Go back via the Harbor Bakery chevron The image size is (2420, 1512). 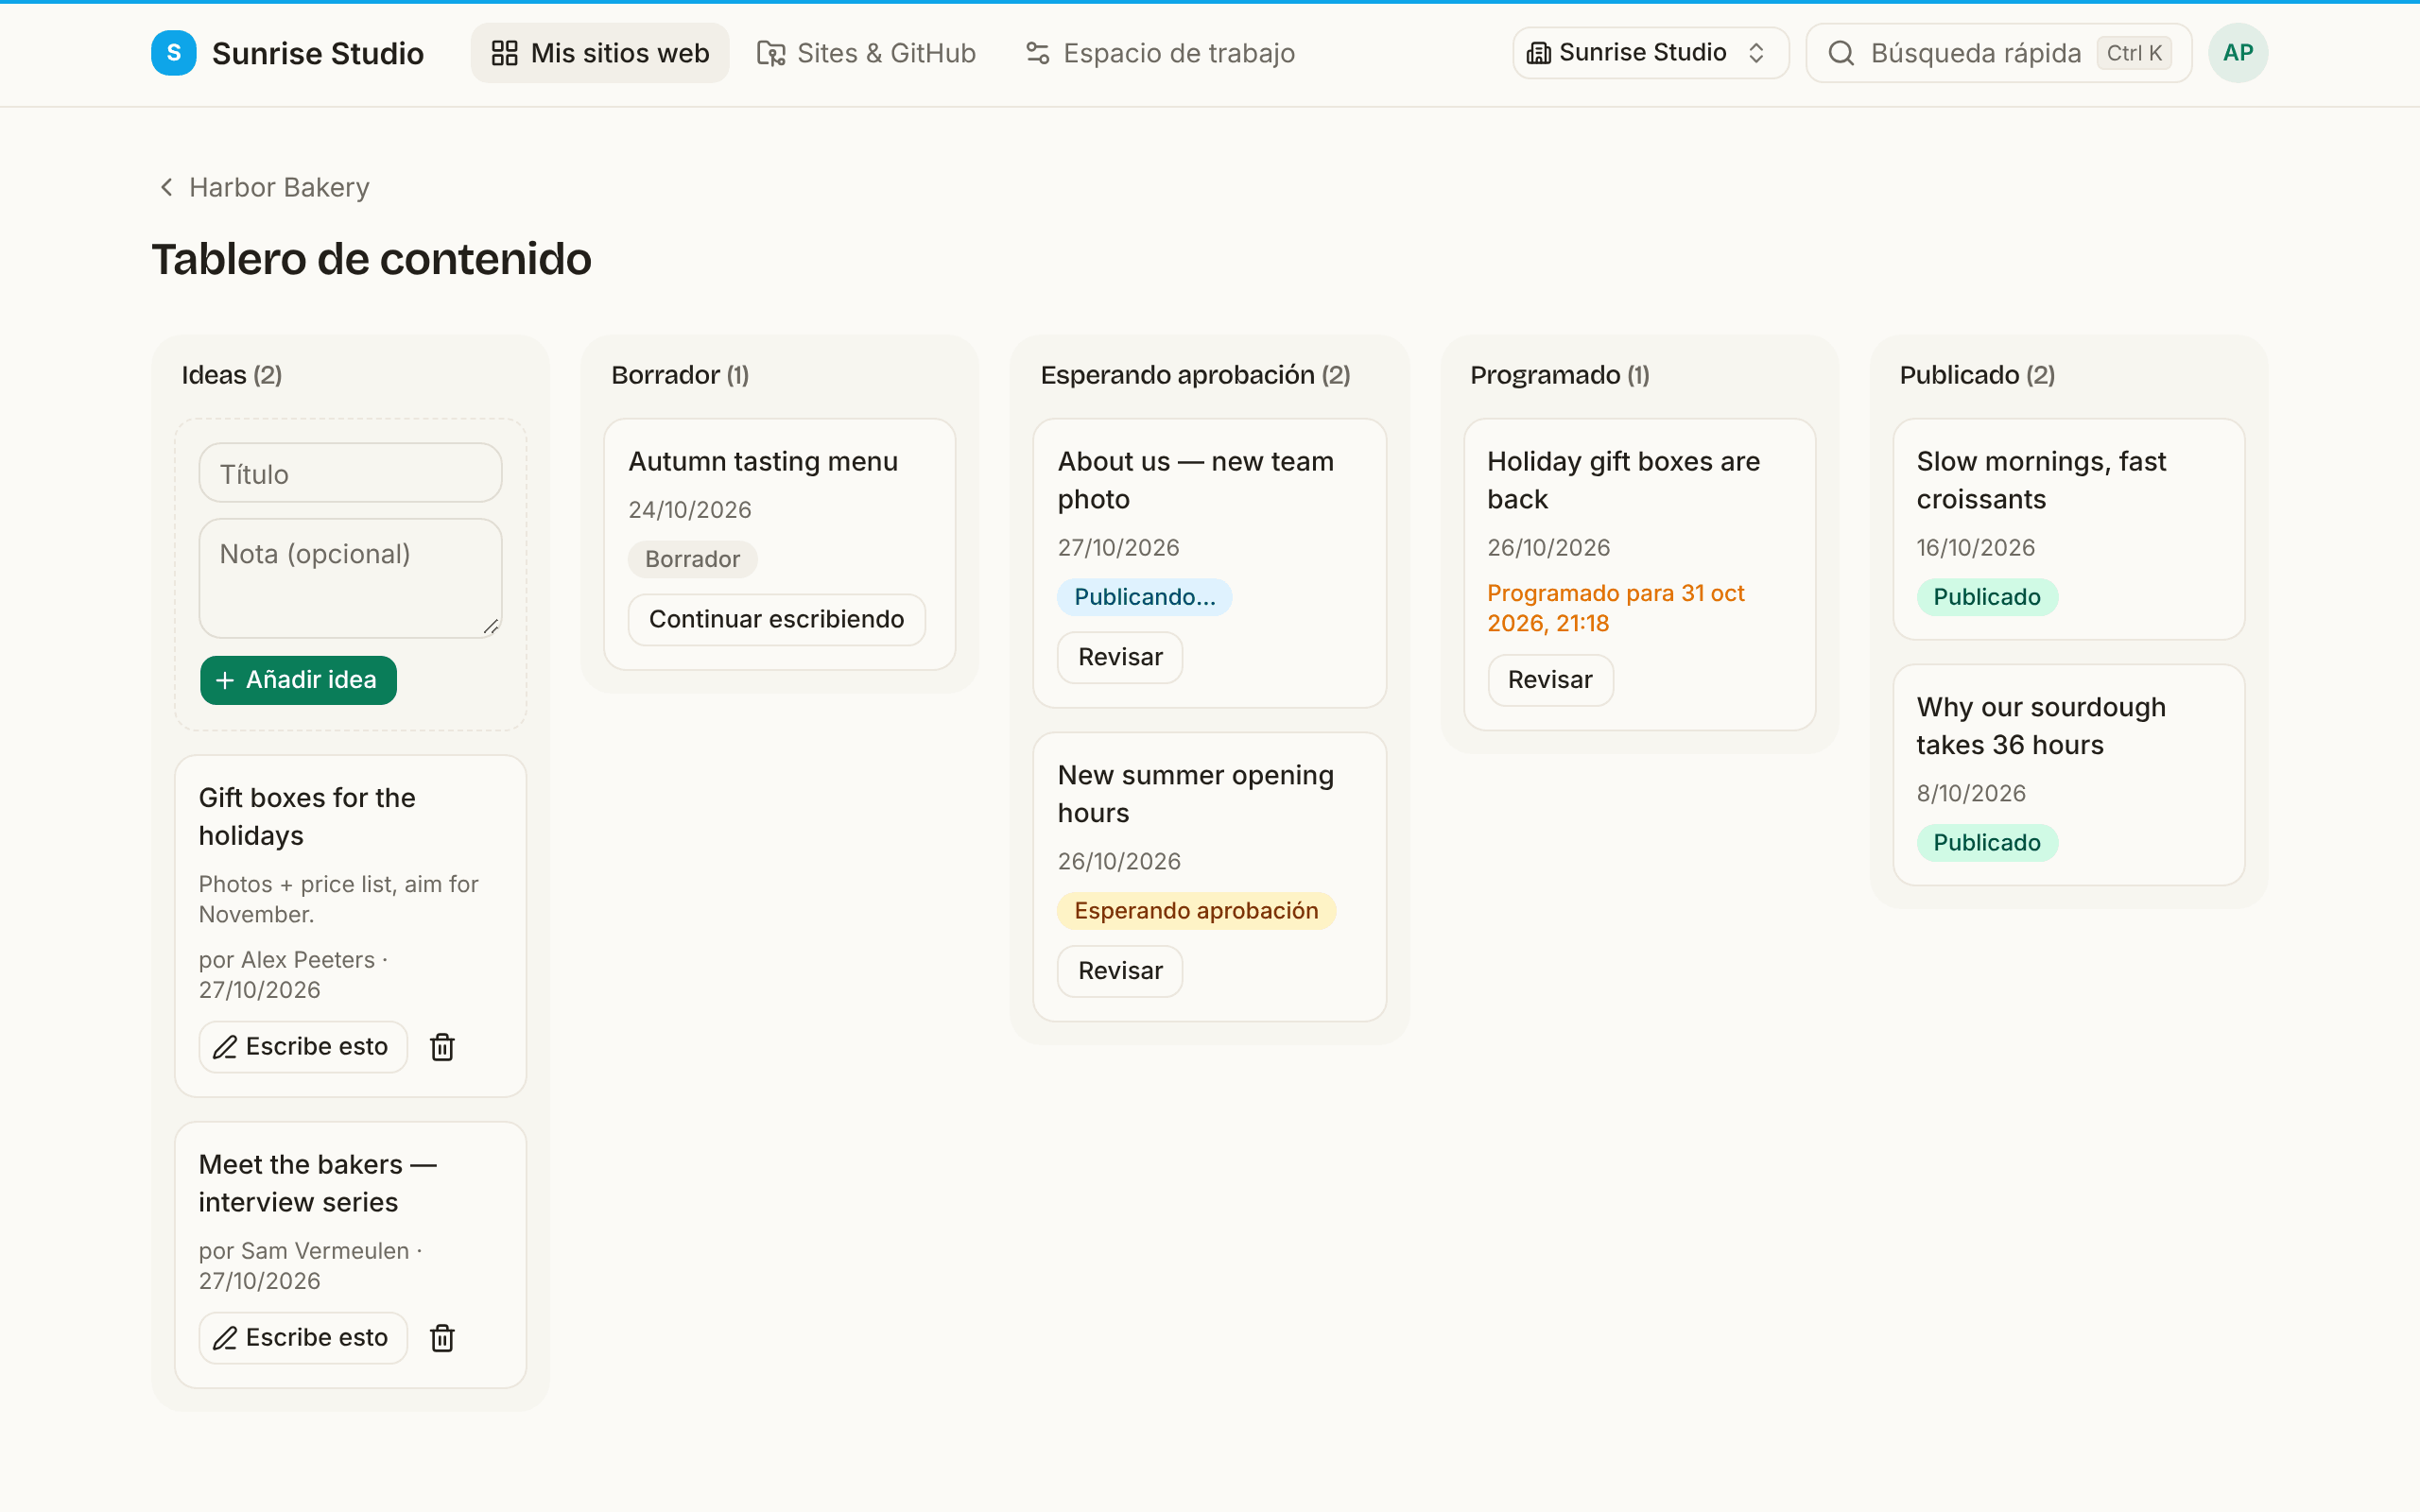166,187
